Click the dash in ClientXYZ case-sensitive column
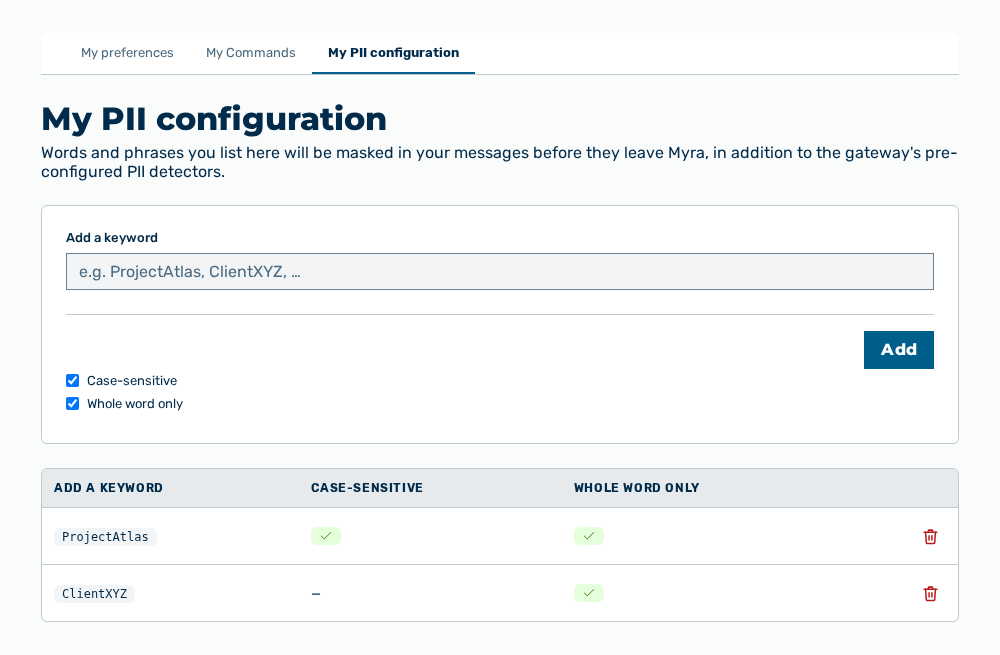 [x=316, y=594]
